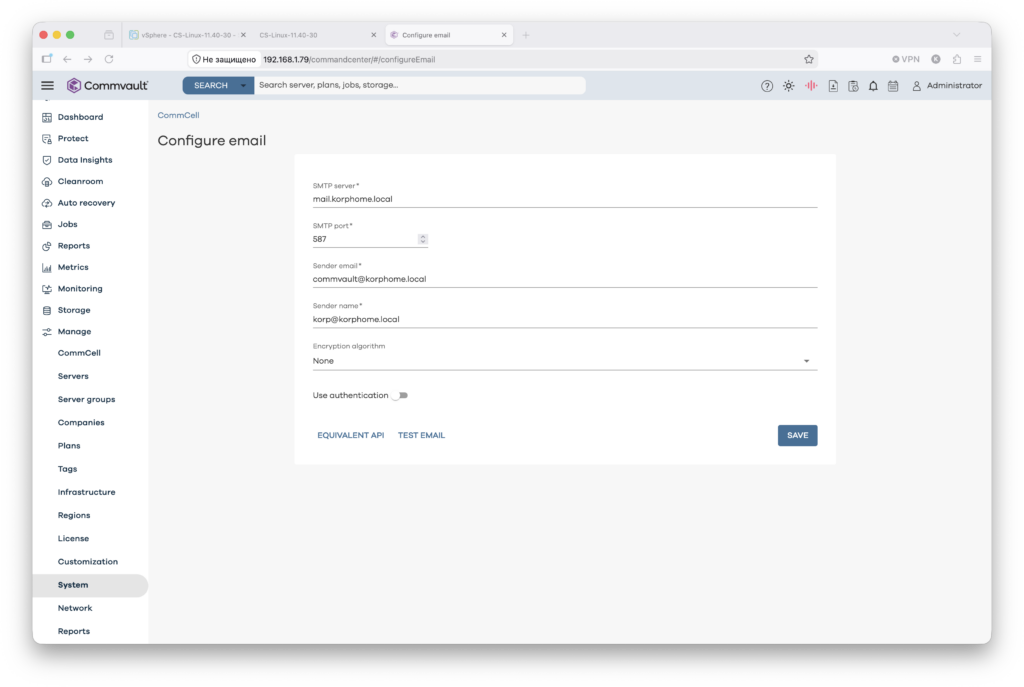1024x687 pixels.
Task: Adjust the SMTP port stepper arrows
Action: (423, 239)
